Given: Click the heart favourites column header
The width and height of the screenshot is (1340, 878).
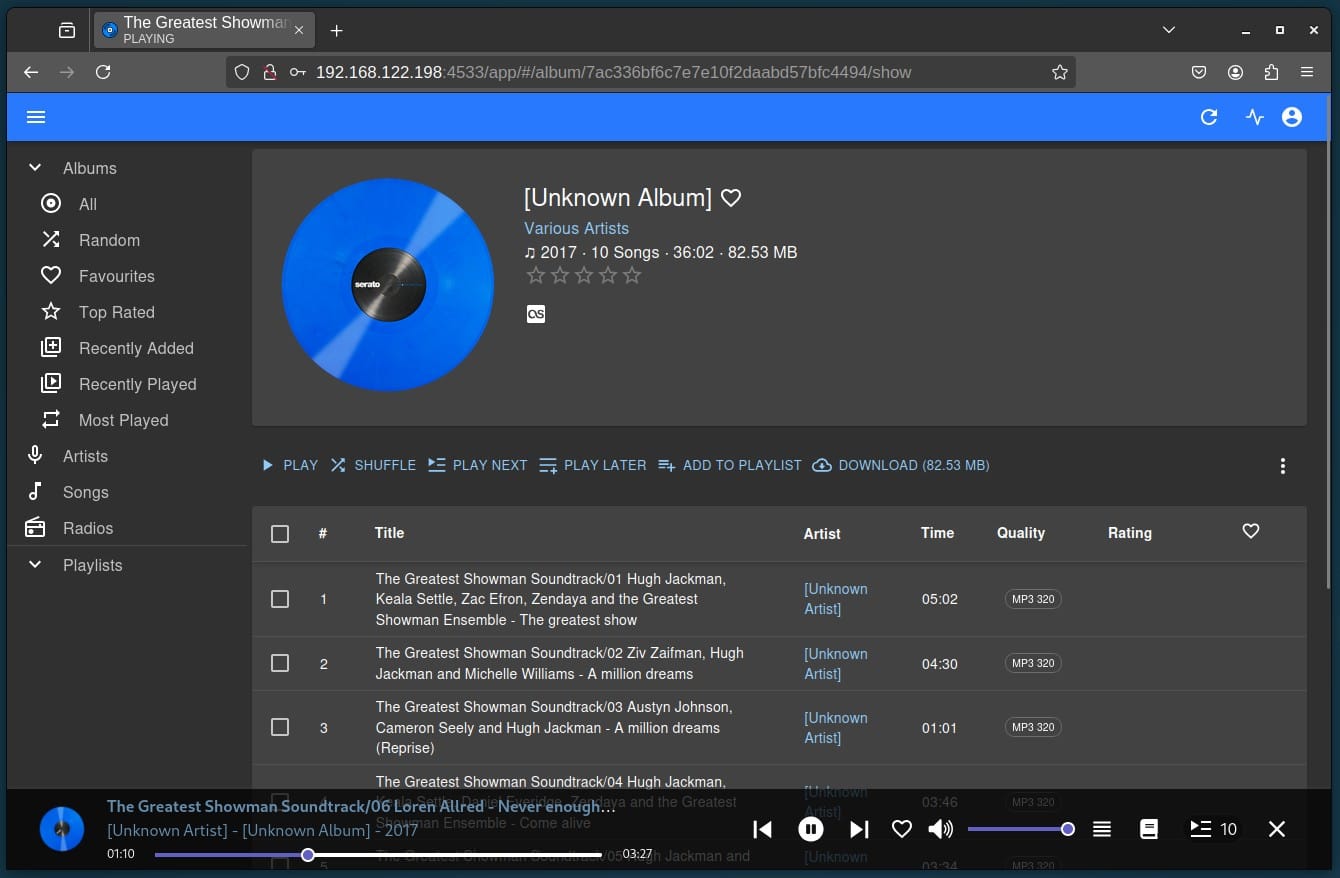Looking at the screenshot, I should coord(1251,531).
